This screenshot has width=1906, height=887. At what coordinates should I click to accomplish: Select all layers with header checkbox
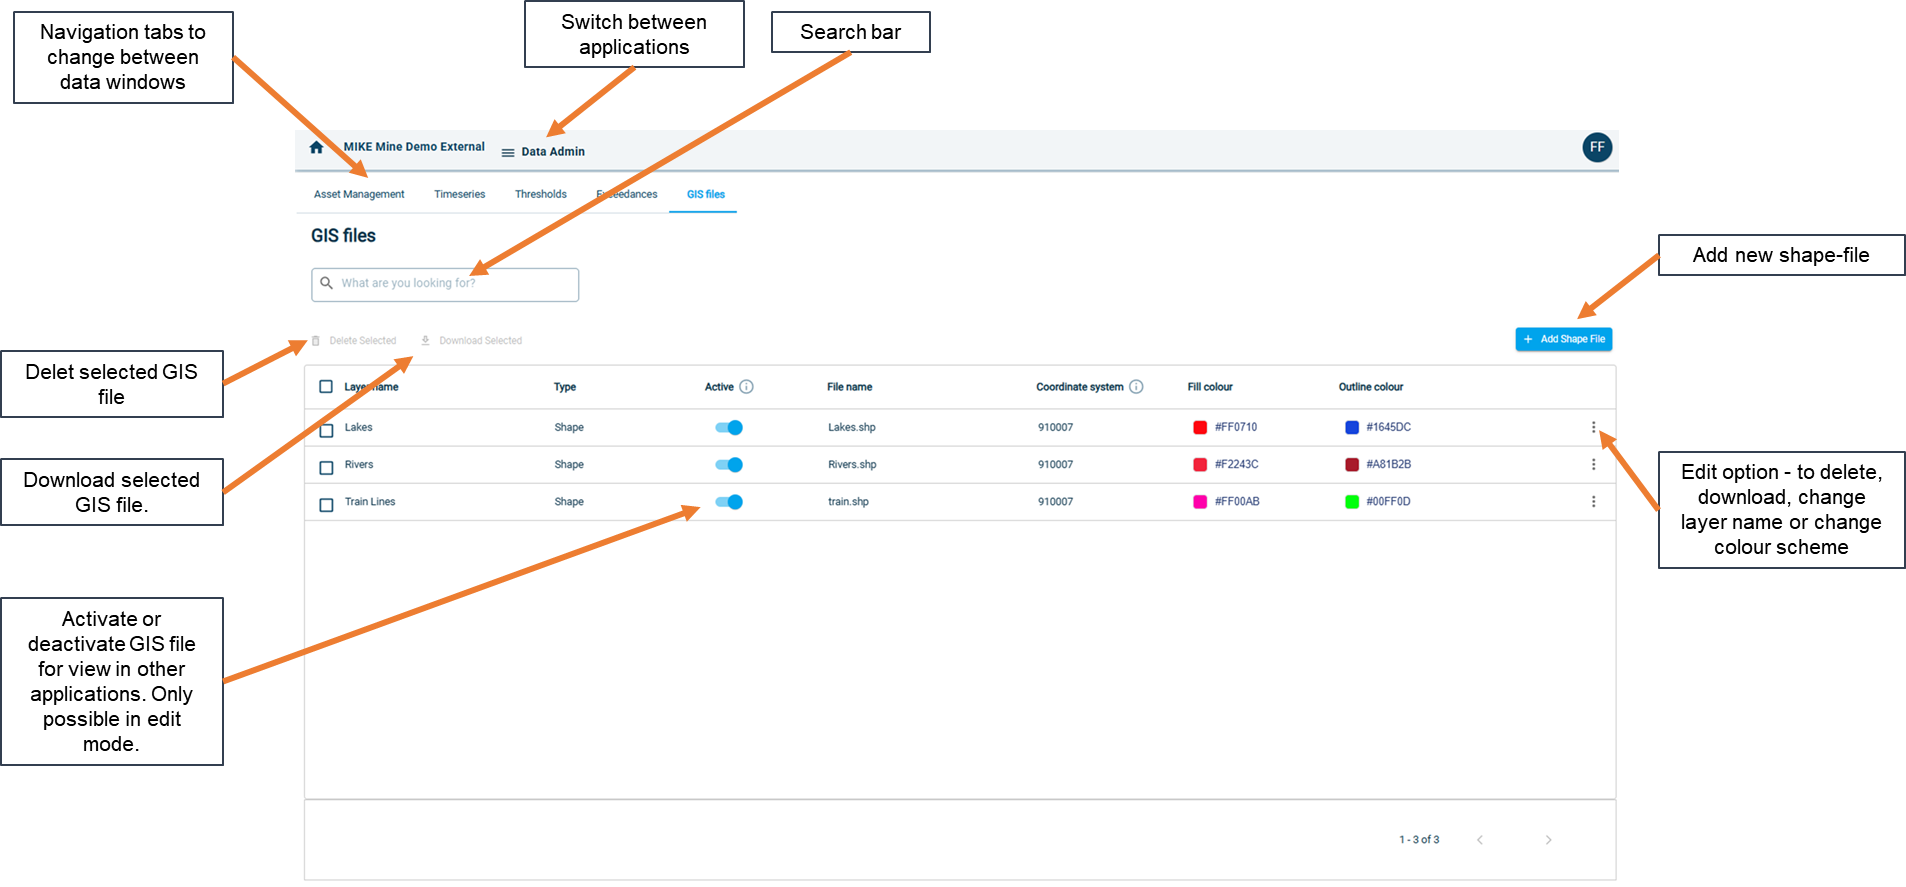pyautogui.click(x=326, y=387)
